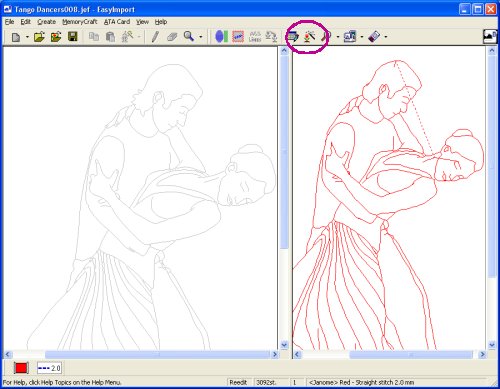Viewport: 500px width, 389px height.
Task: Click the blue oval fill icon
Action: [x=221, y=36]
